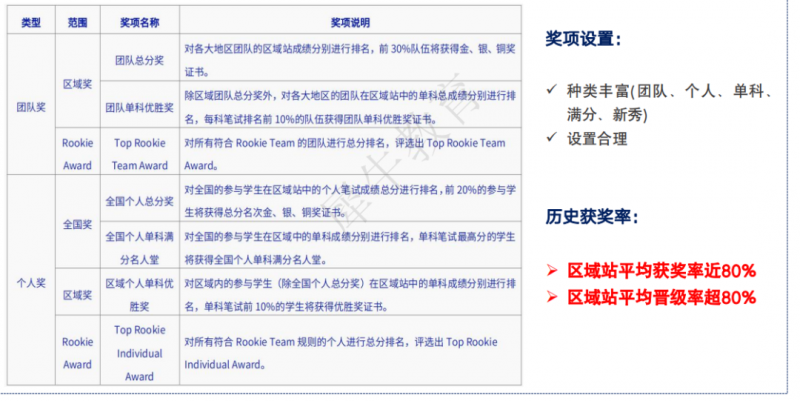Viewport: 800px width, 401px height.
Task: Click the checkmark beside 种类丰富
Action: (551, 90)
